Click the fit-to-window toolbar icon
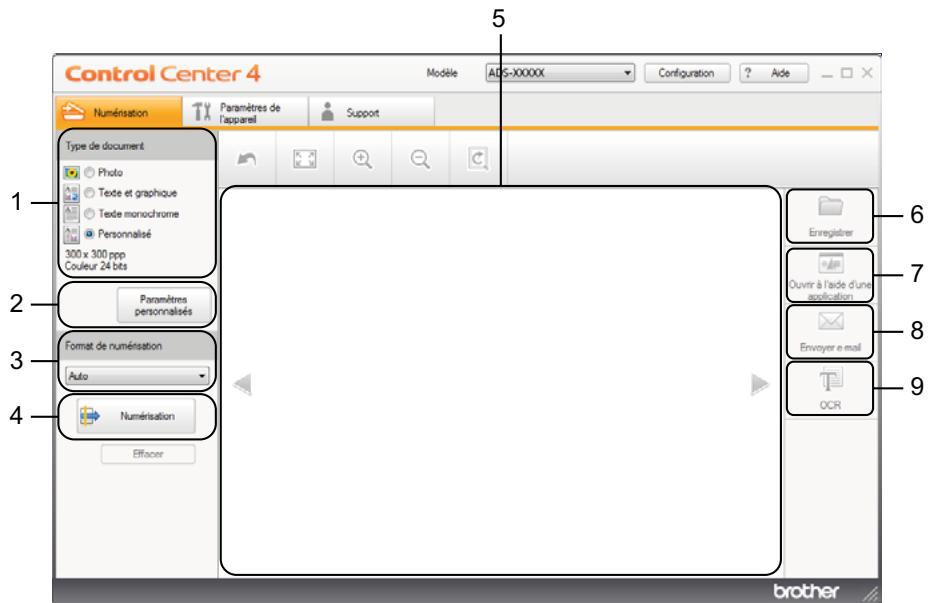 pyautogui.click(x=305, y=159)
